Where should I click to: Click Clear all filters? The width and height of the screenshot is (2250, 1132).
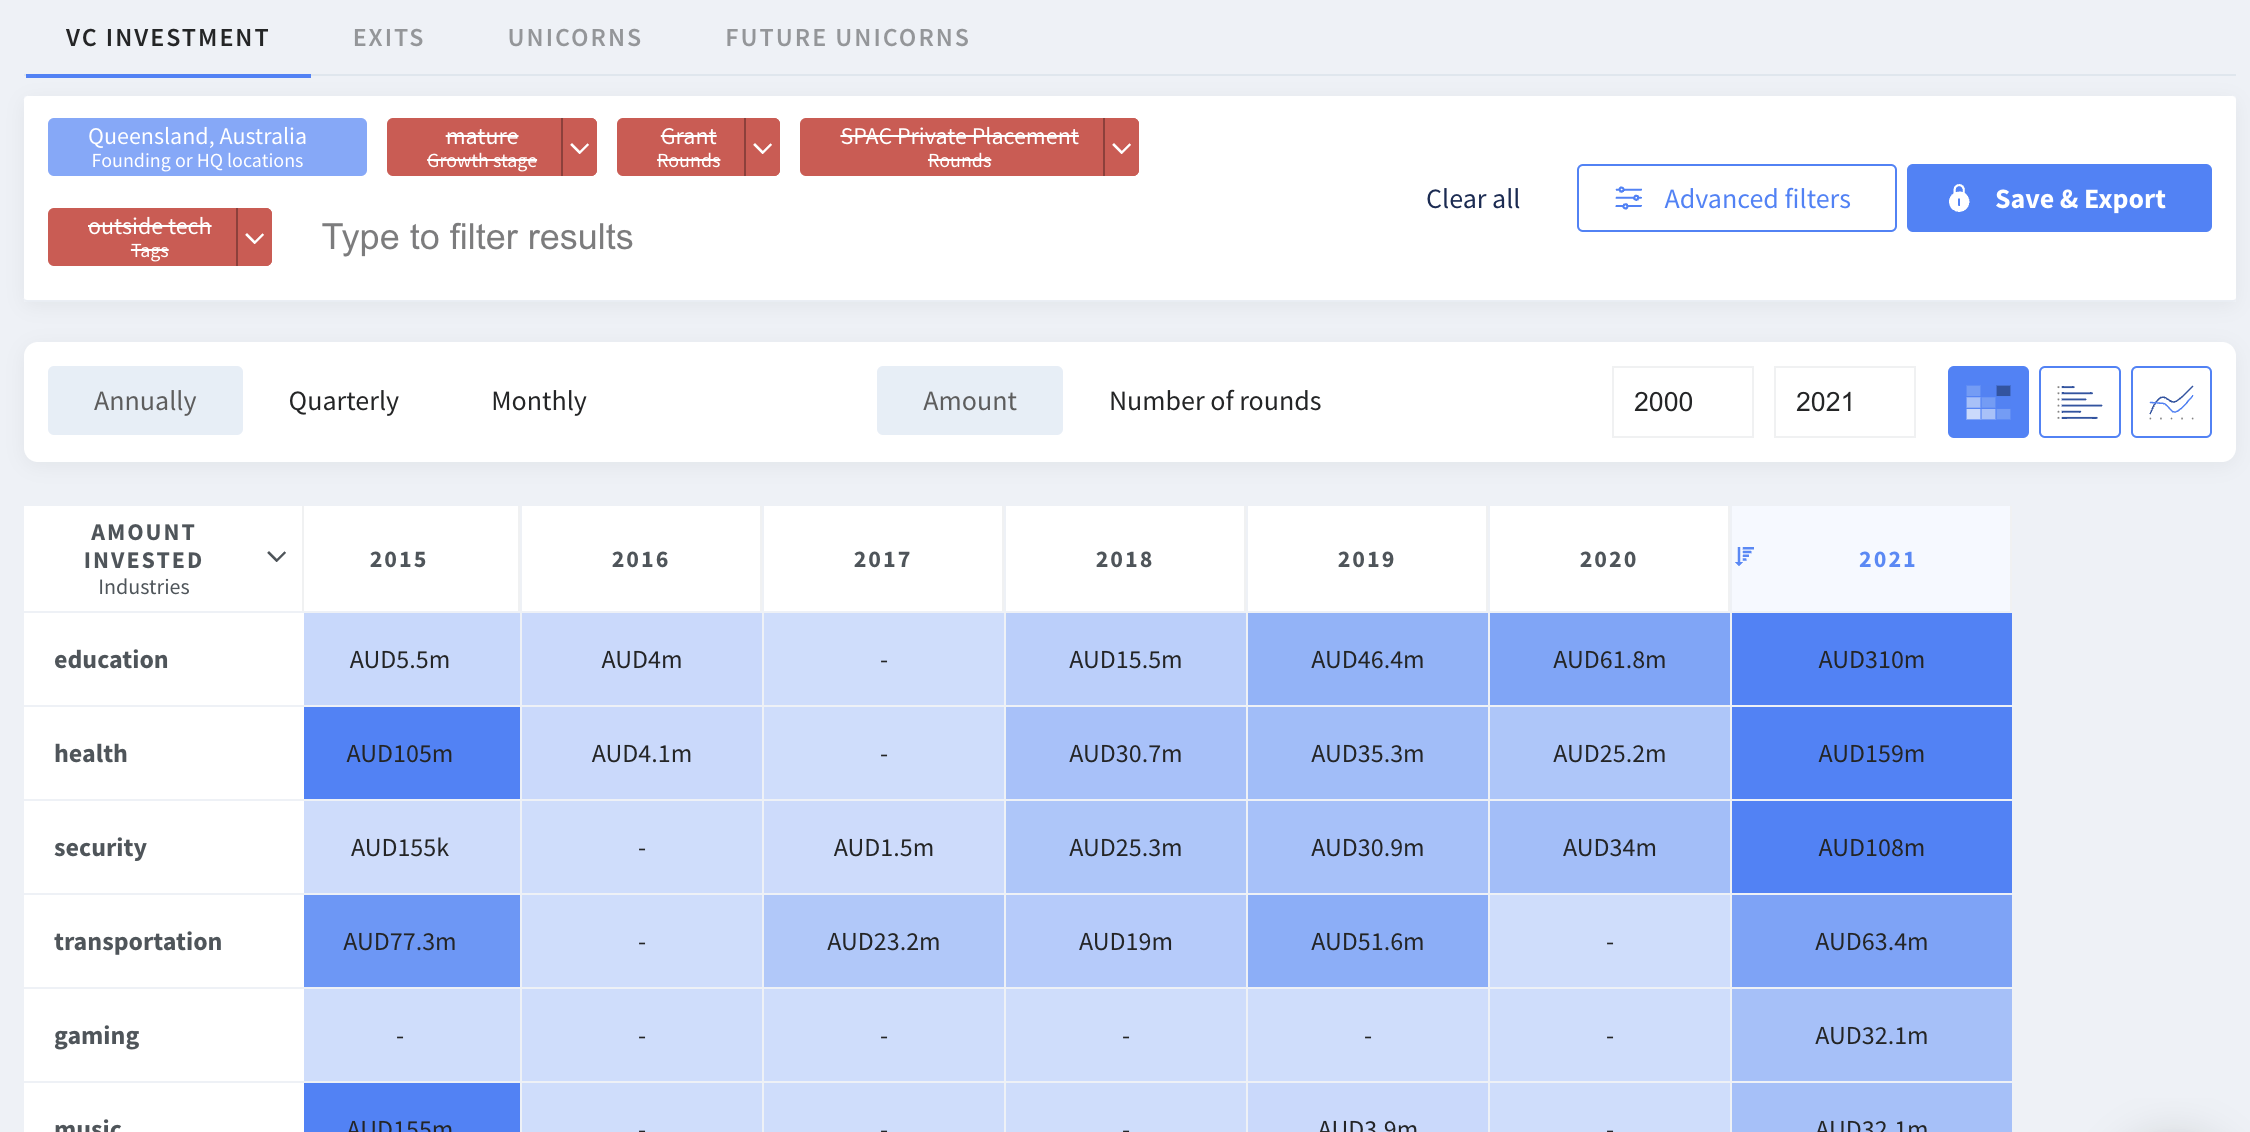click(1472, 198)
